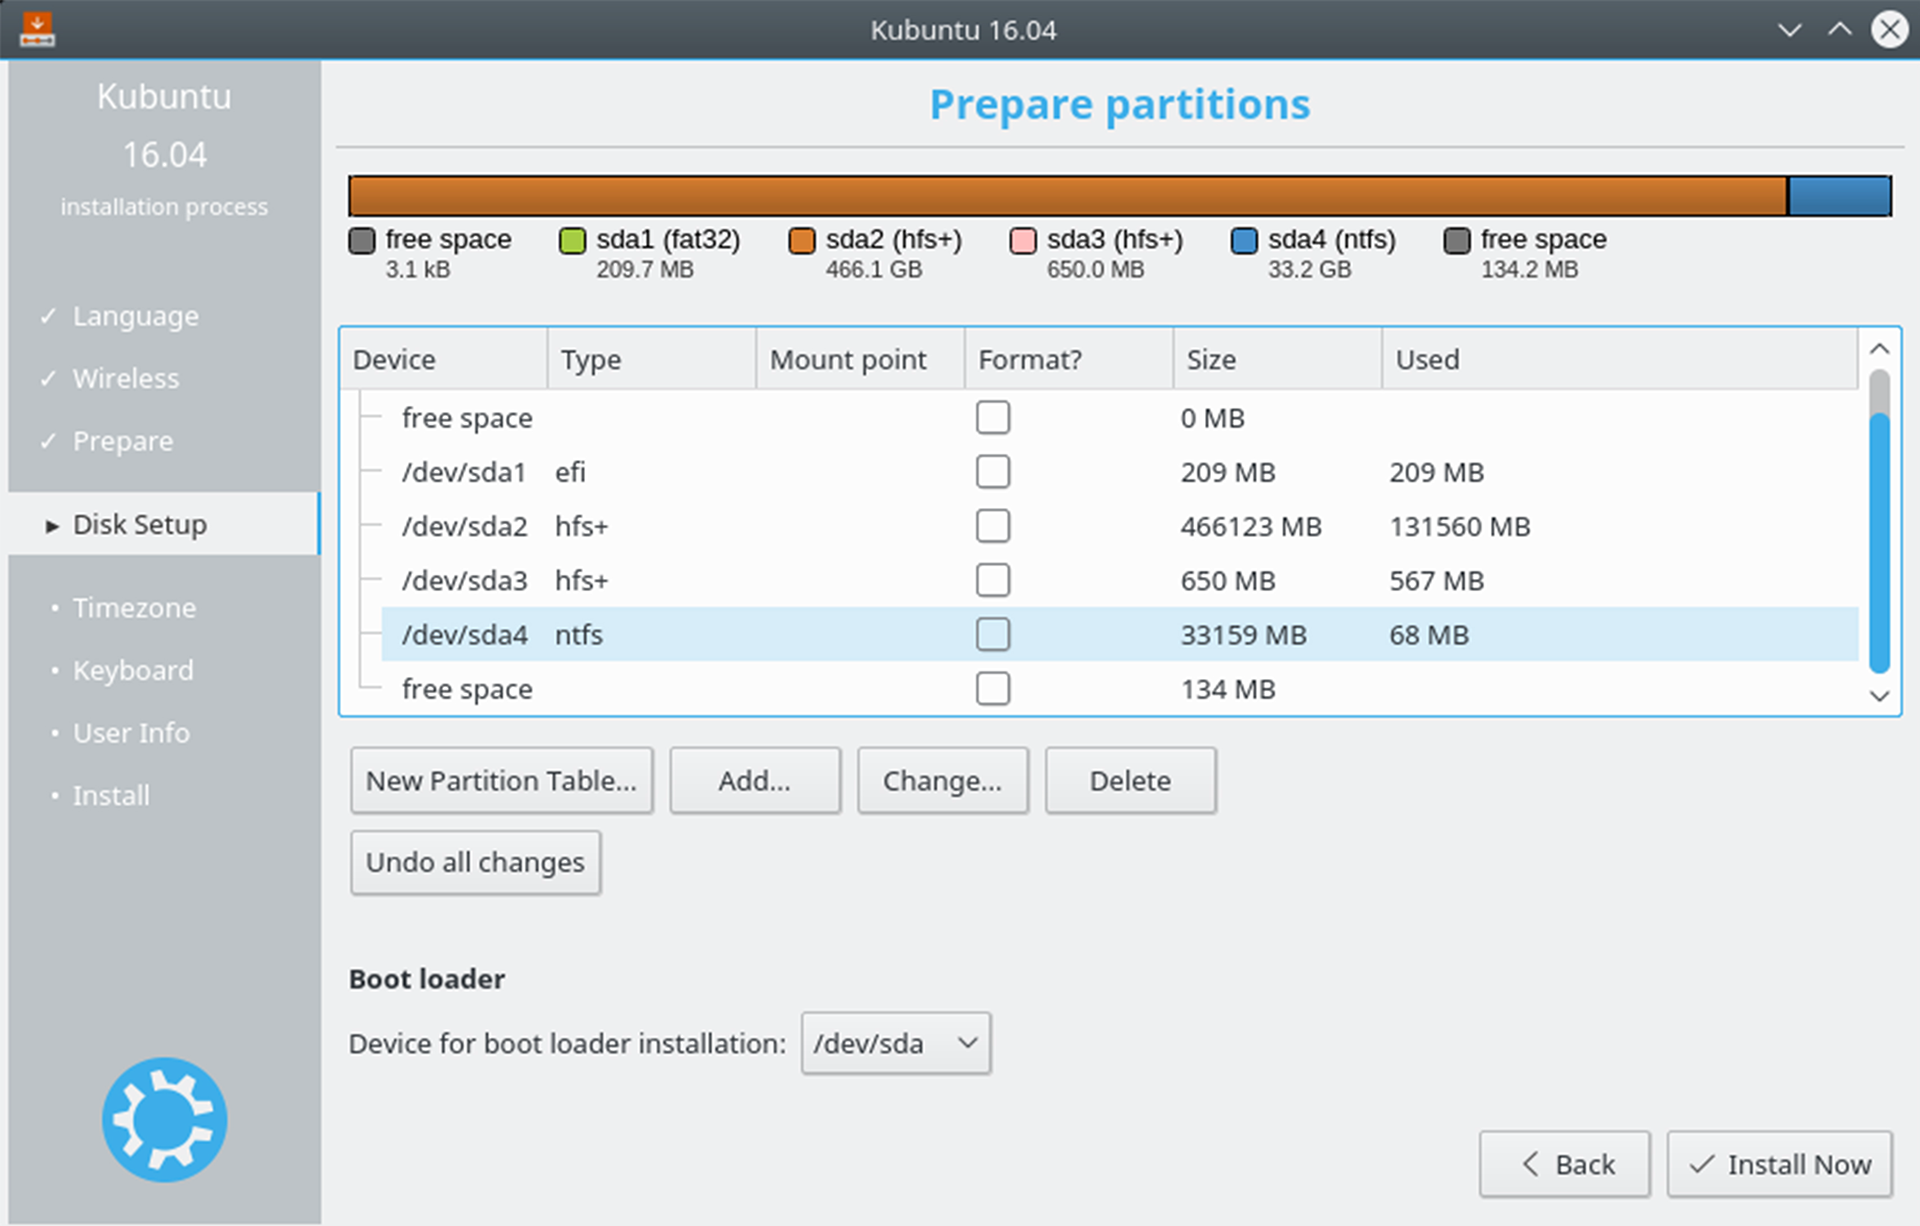
Task: Open boot loader device dropdown /dev/sda
Action: [896, 1043]
